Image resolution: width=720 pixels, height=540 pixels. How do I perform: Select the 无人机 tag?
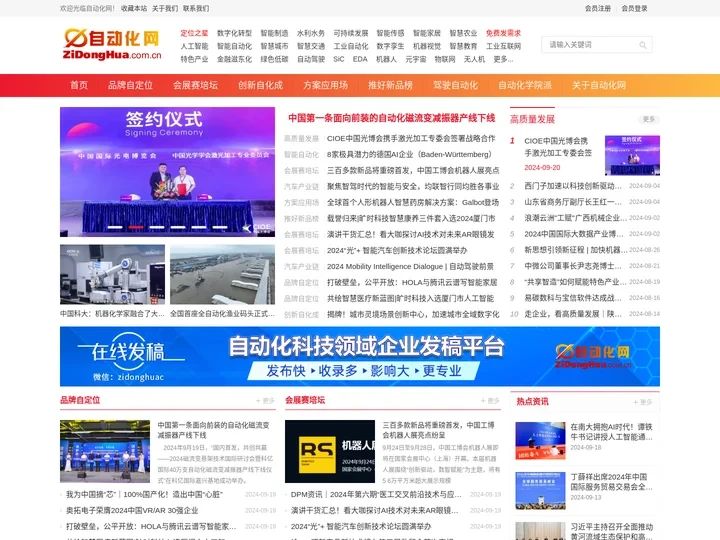(x=474, y=59)
